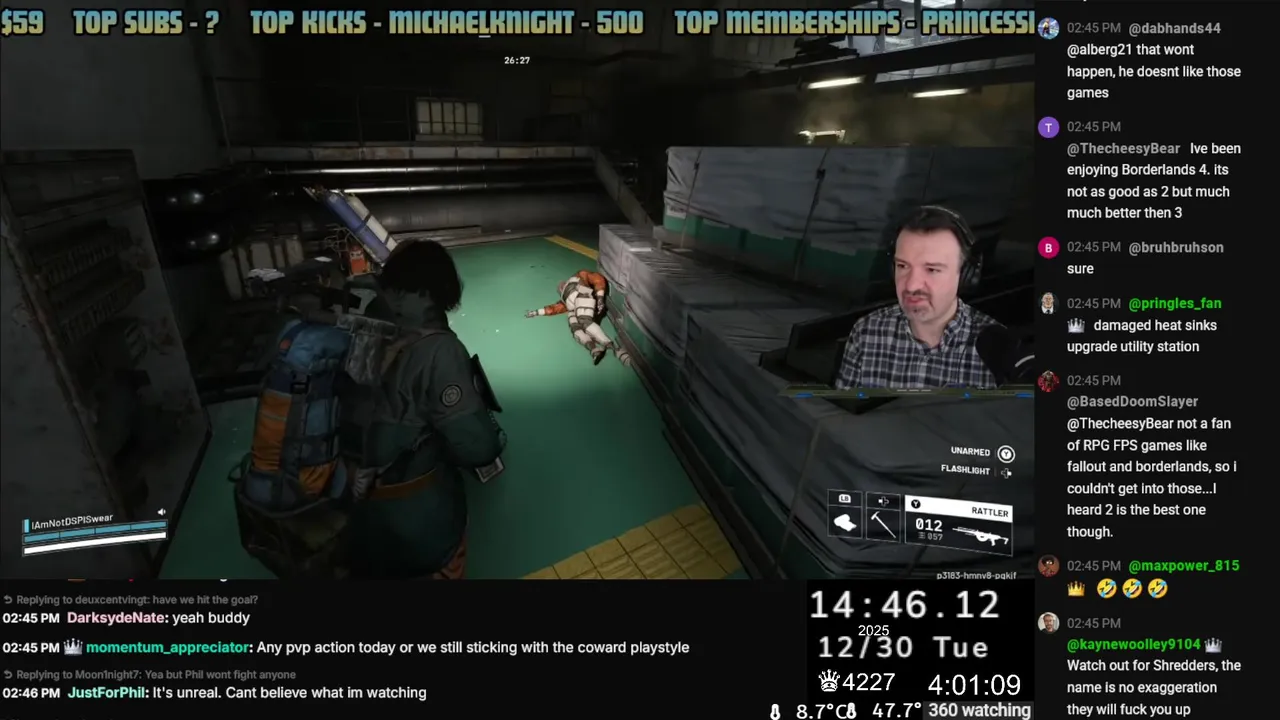Screen dimensions: 1280x720
Task: Click DarksydeNate's name in bottom chat
Action: [x=115, y=618]
